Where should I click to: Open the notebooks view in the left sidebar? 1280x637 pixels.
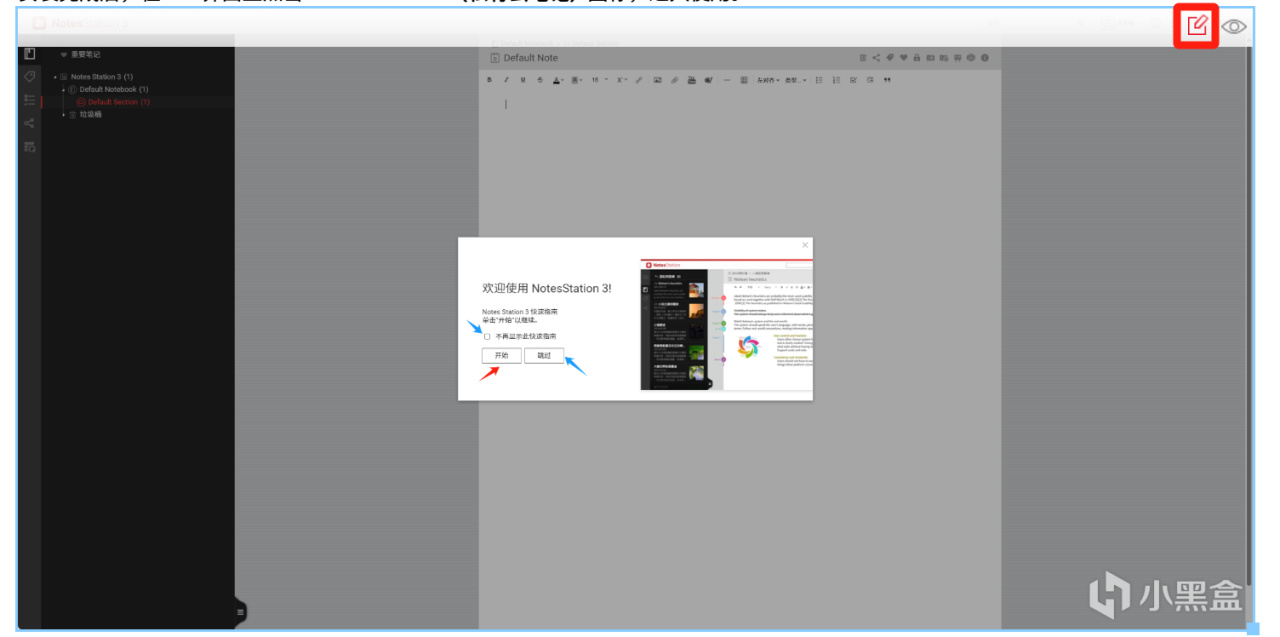pos(30,54)
